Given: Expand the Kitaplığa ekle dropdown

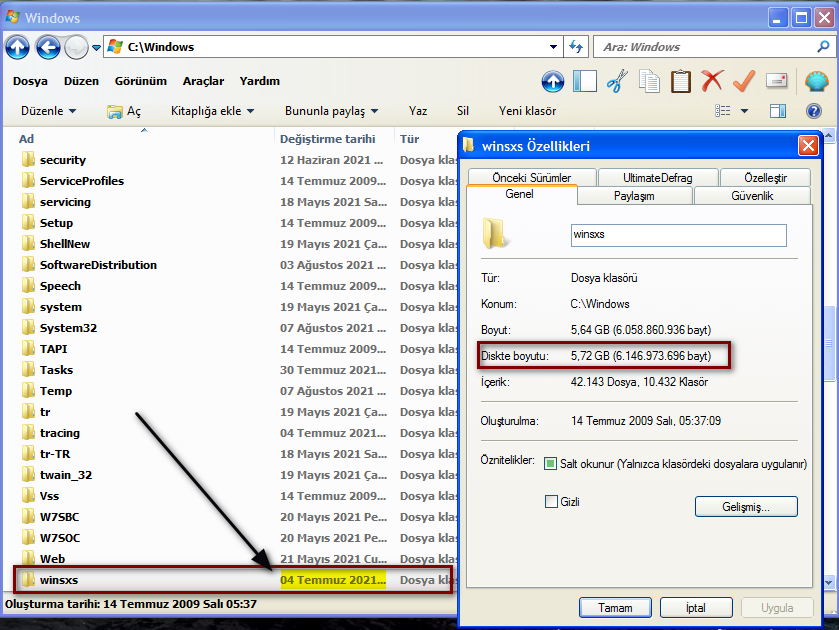Looking at the screenshot, I should tap(212, 111).
